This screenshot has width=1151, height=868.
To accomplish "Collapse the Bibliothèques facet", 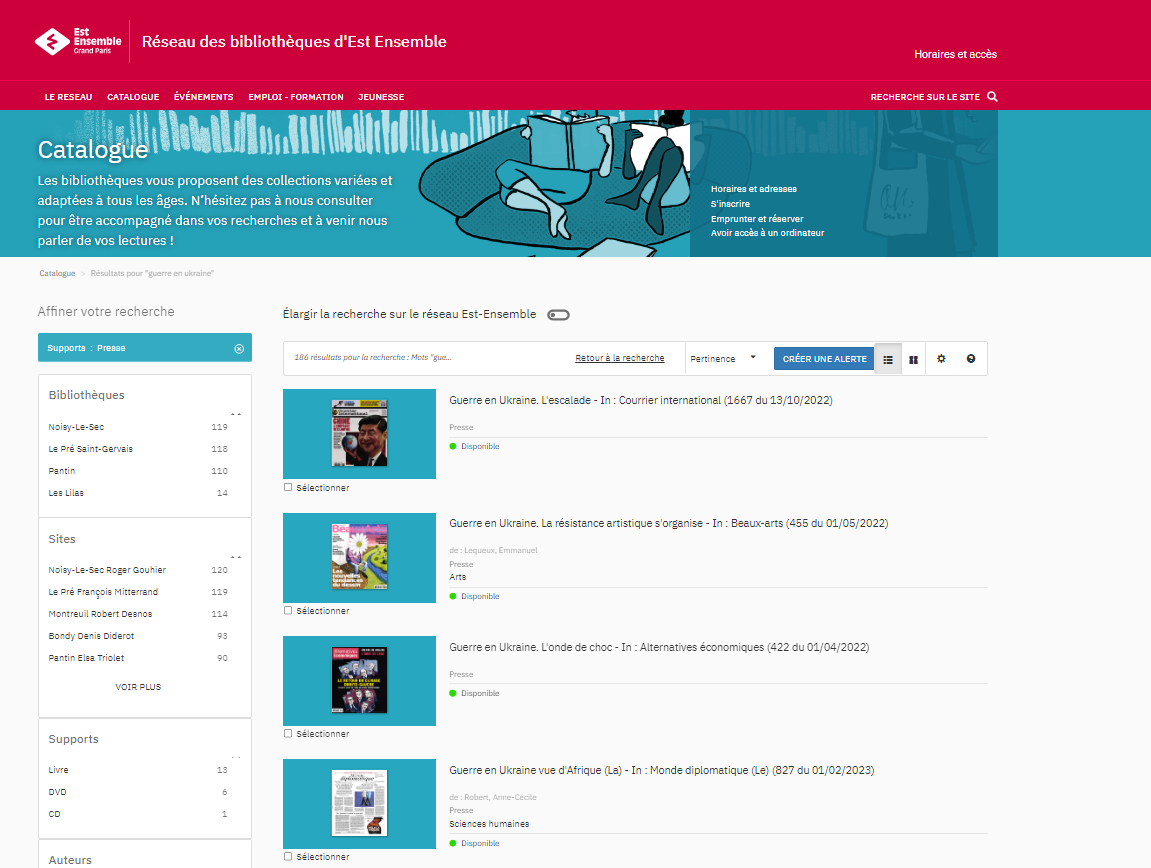I will pyautogui.click(x=236, y=414).
